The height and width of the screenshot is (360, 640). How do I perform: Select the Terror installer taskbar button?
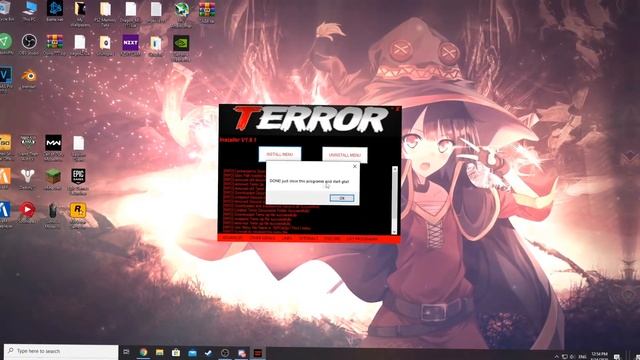tap(258, 353)
